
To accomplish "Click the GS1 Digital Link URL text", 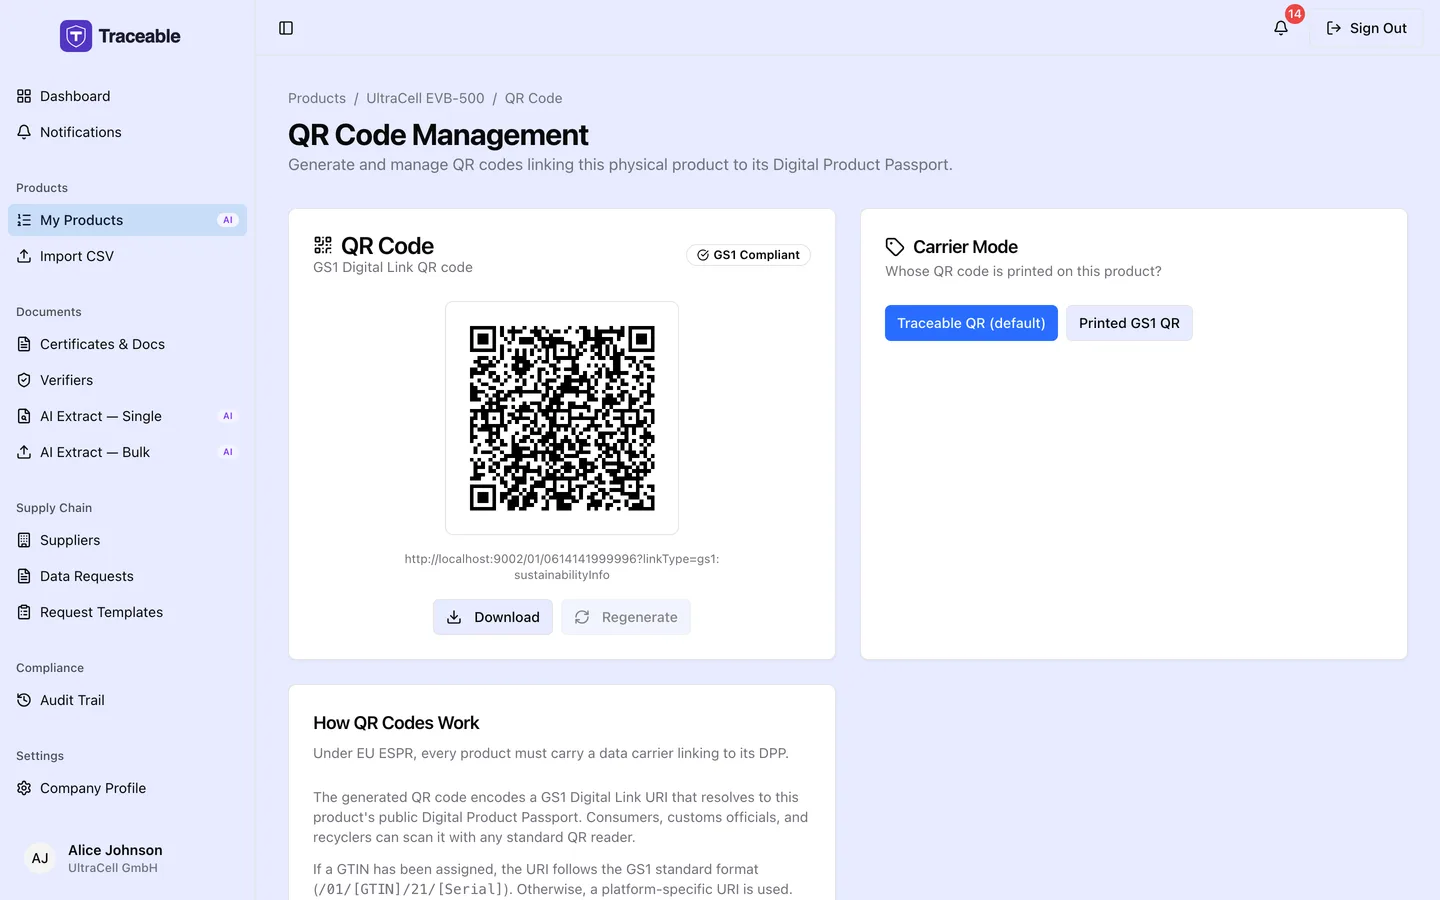I will 562,567.
